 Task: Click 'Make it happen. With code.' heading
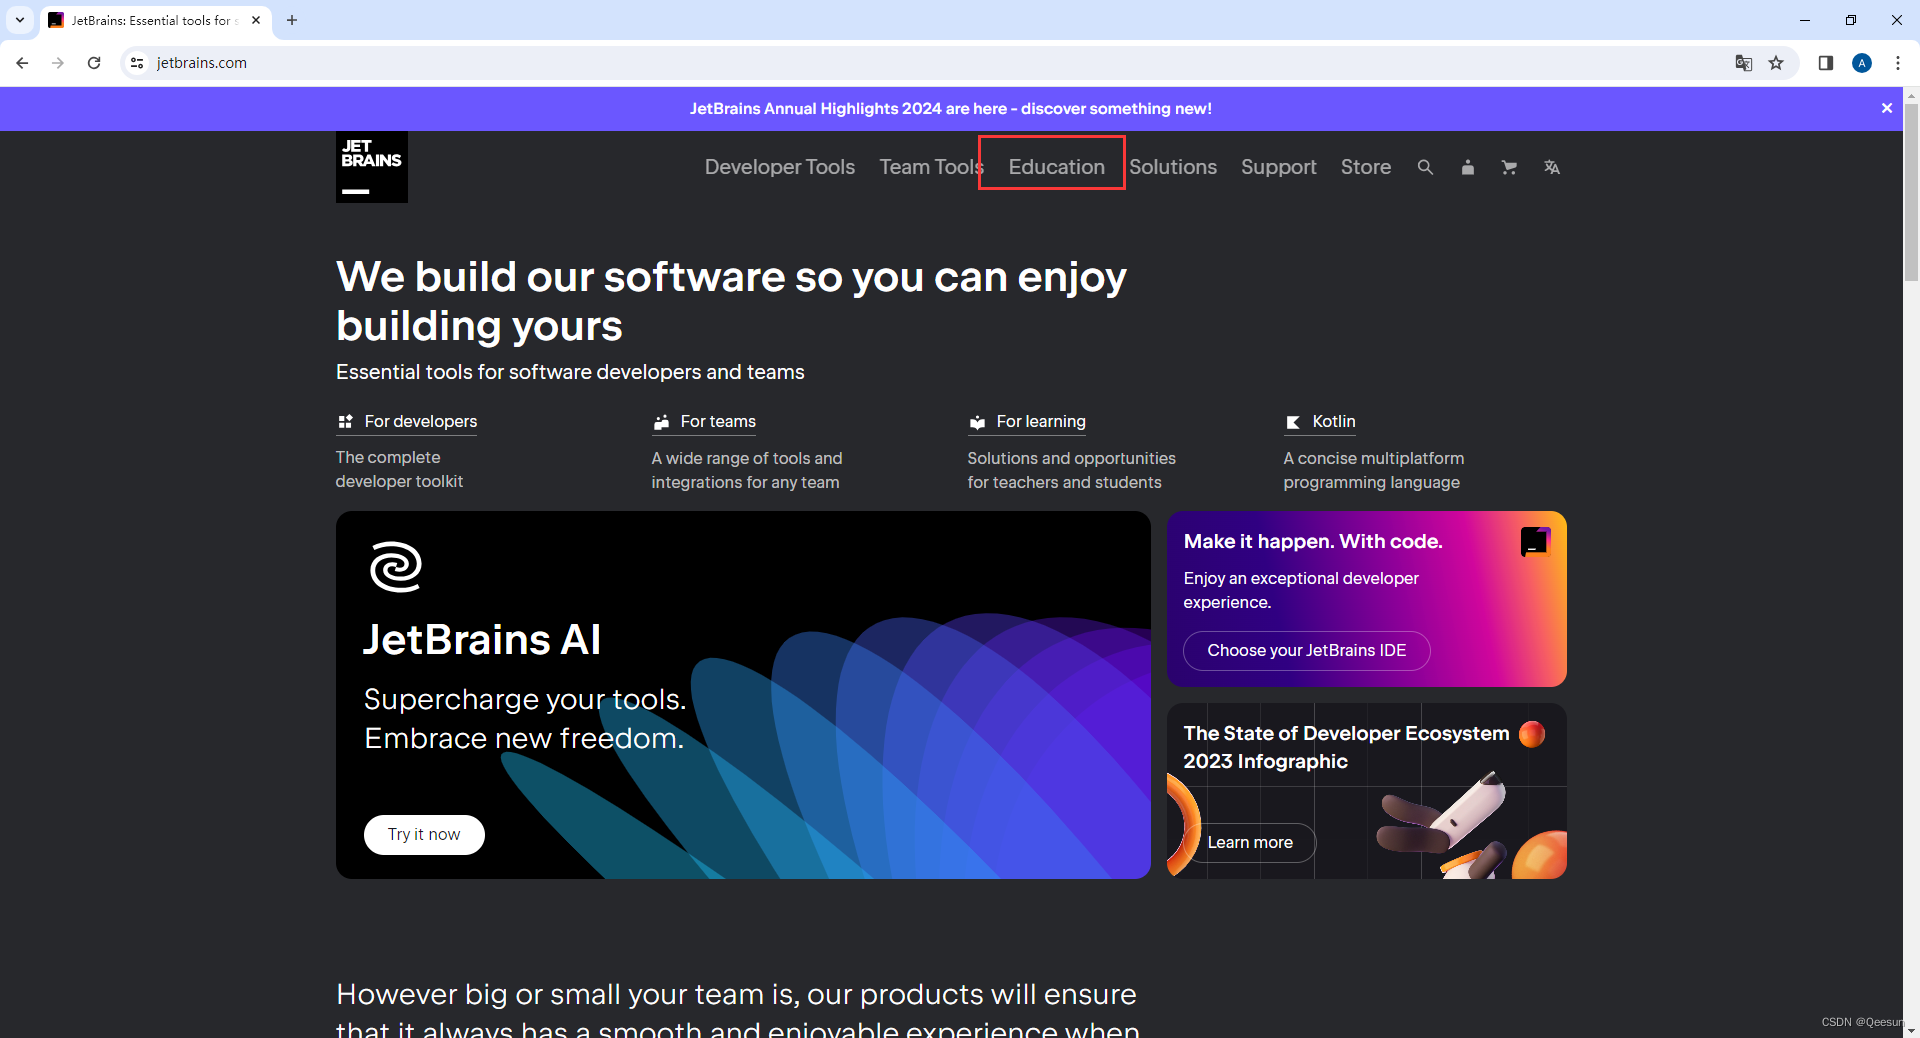click(x=1313, y=542)
